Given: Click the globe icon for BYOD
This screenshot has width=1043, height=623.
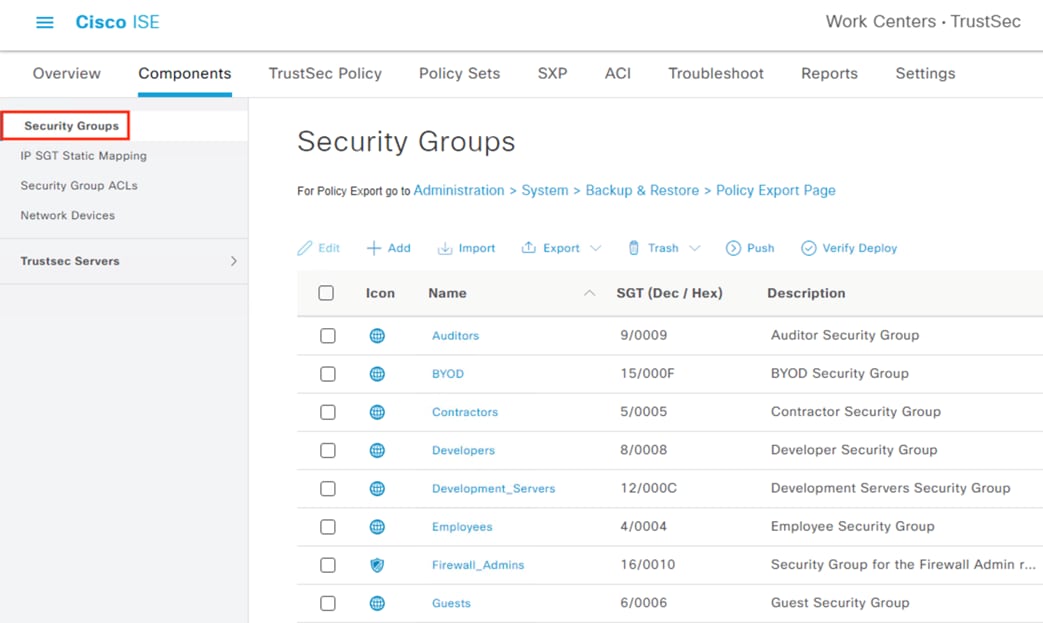Looking at the screenshot, I should tap(377, 374).
